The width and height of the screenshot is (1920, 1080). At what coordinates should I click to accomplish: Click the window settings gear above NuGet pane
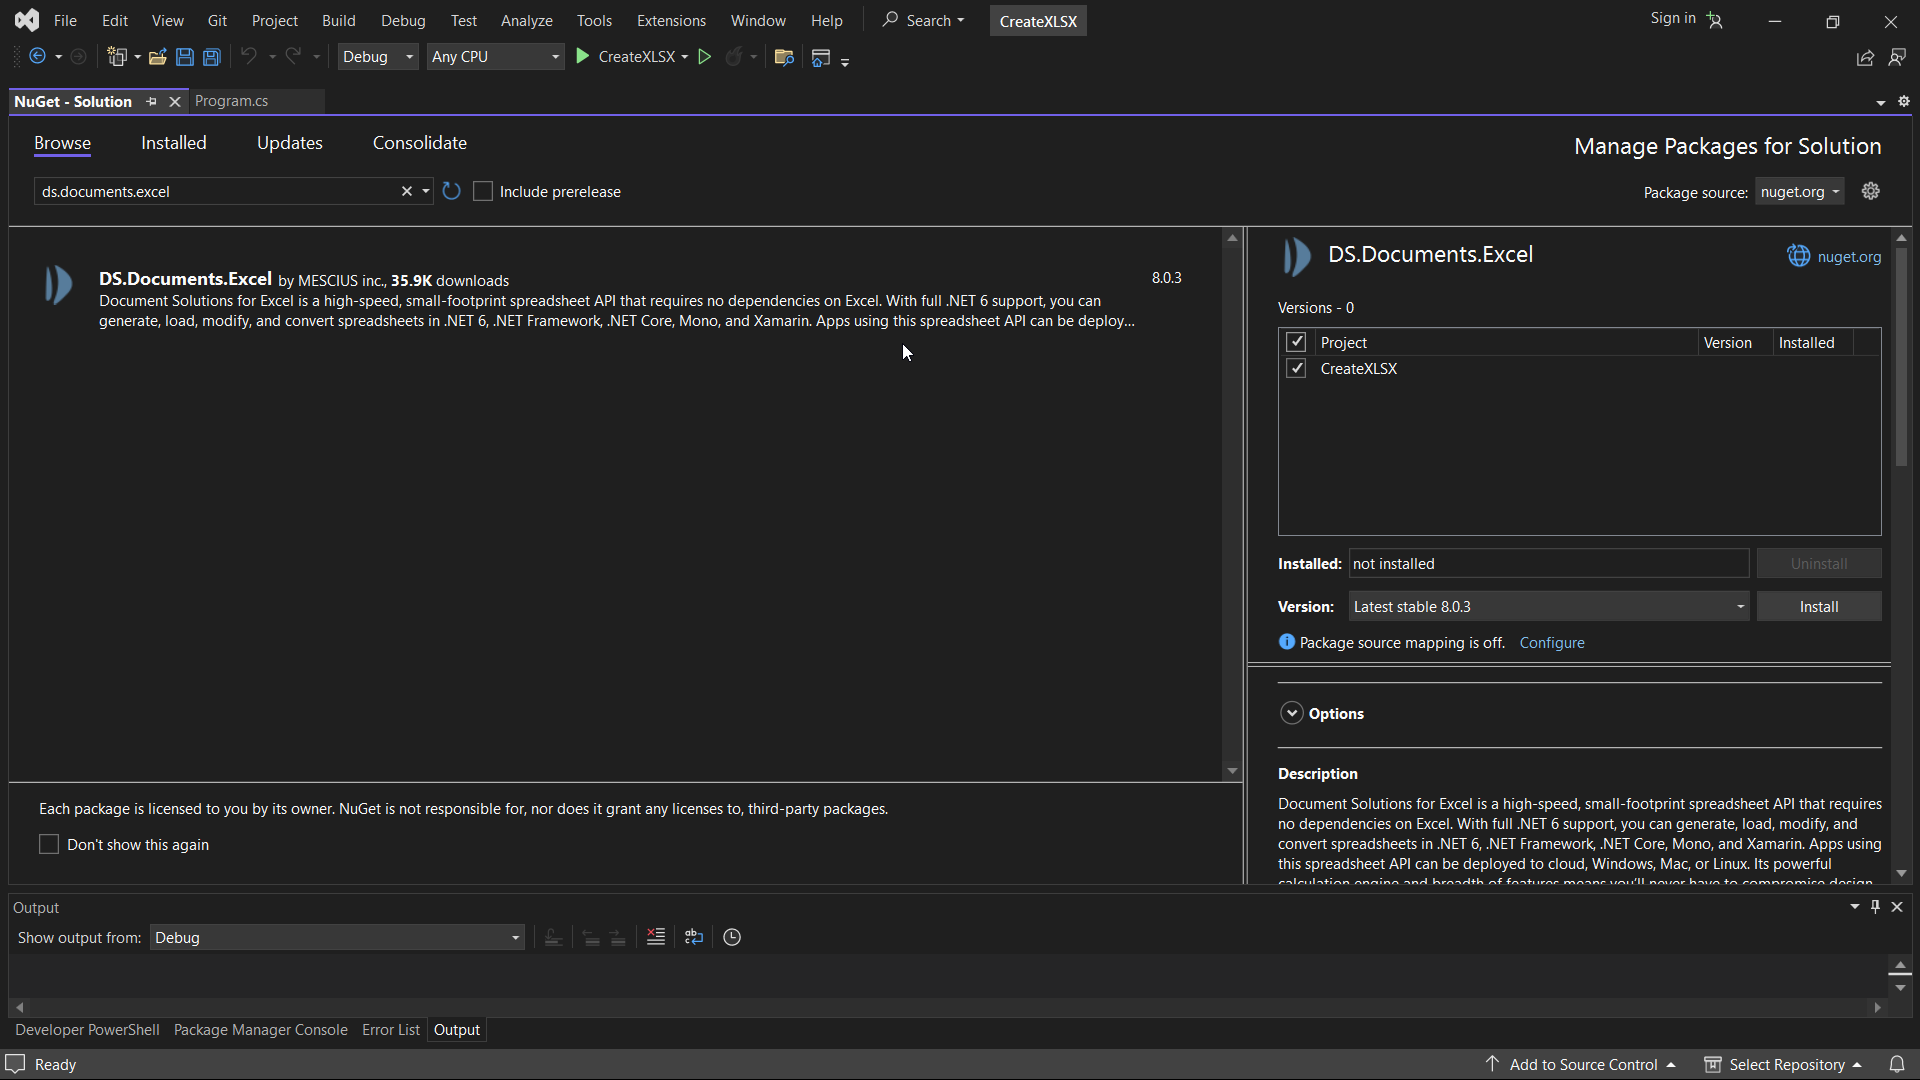tap(1904, 101)
